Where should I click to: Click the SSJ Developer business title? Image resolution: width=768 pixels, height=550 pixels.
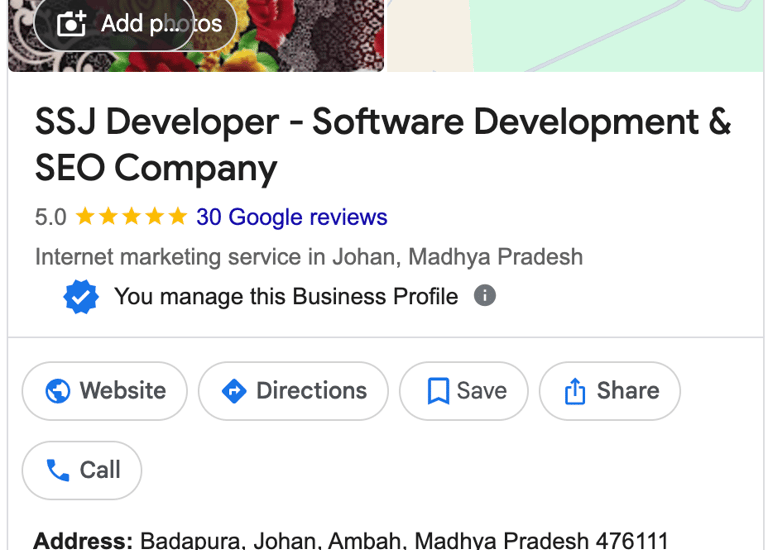click(383, 145)
